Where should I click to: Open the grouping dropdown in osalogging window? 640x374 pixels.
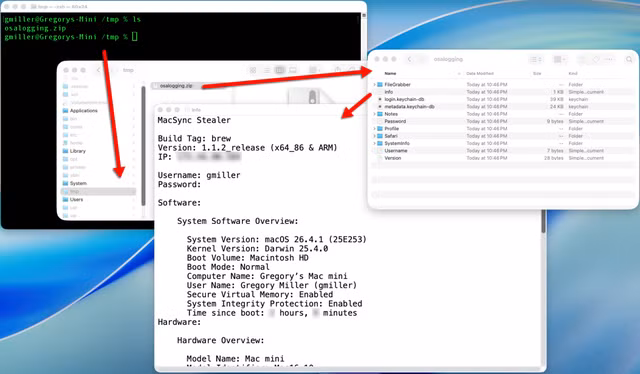click(559, 60)
